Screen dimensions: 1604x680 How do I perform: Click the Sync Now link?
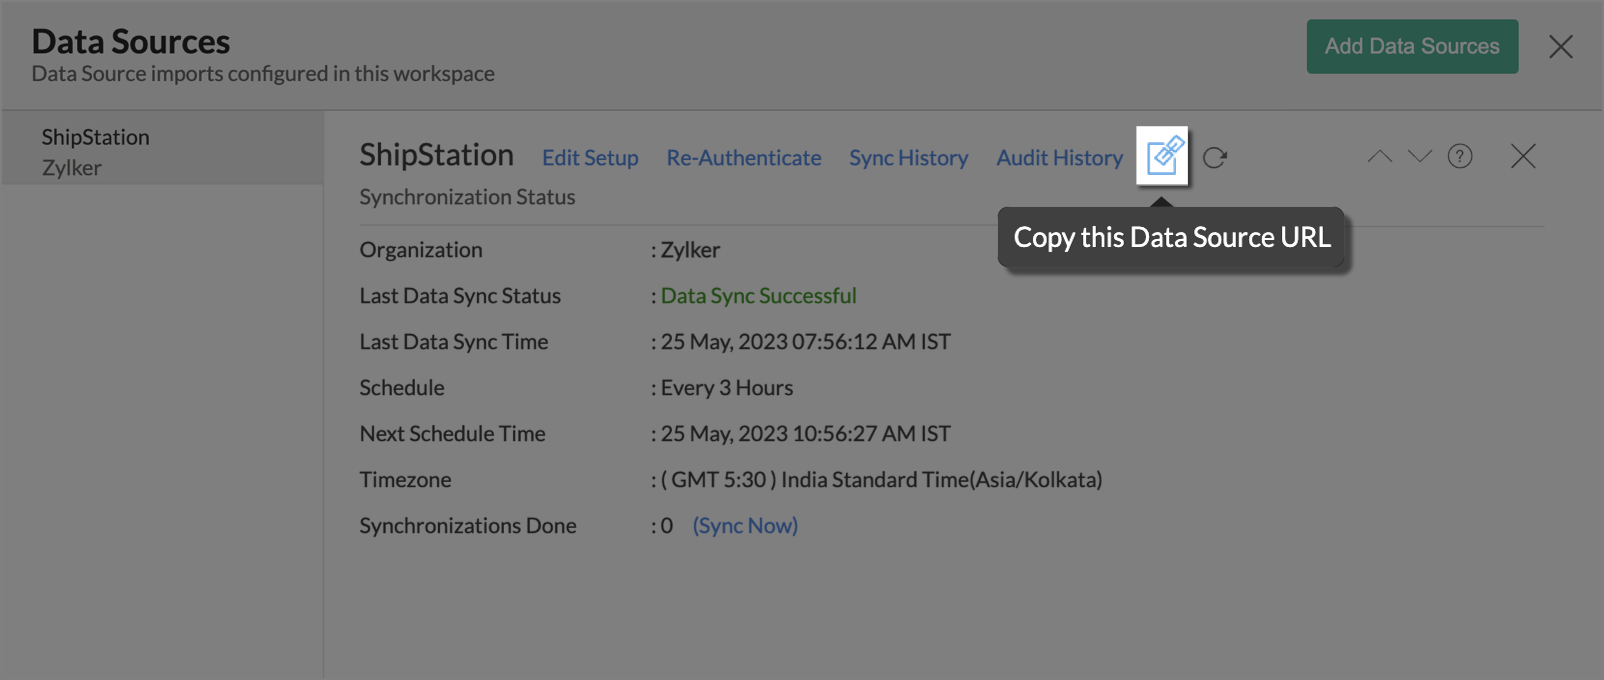[x=745, y=526]
